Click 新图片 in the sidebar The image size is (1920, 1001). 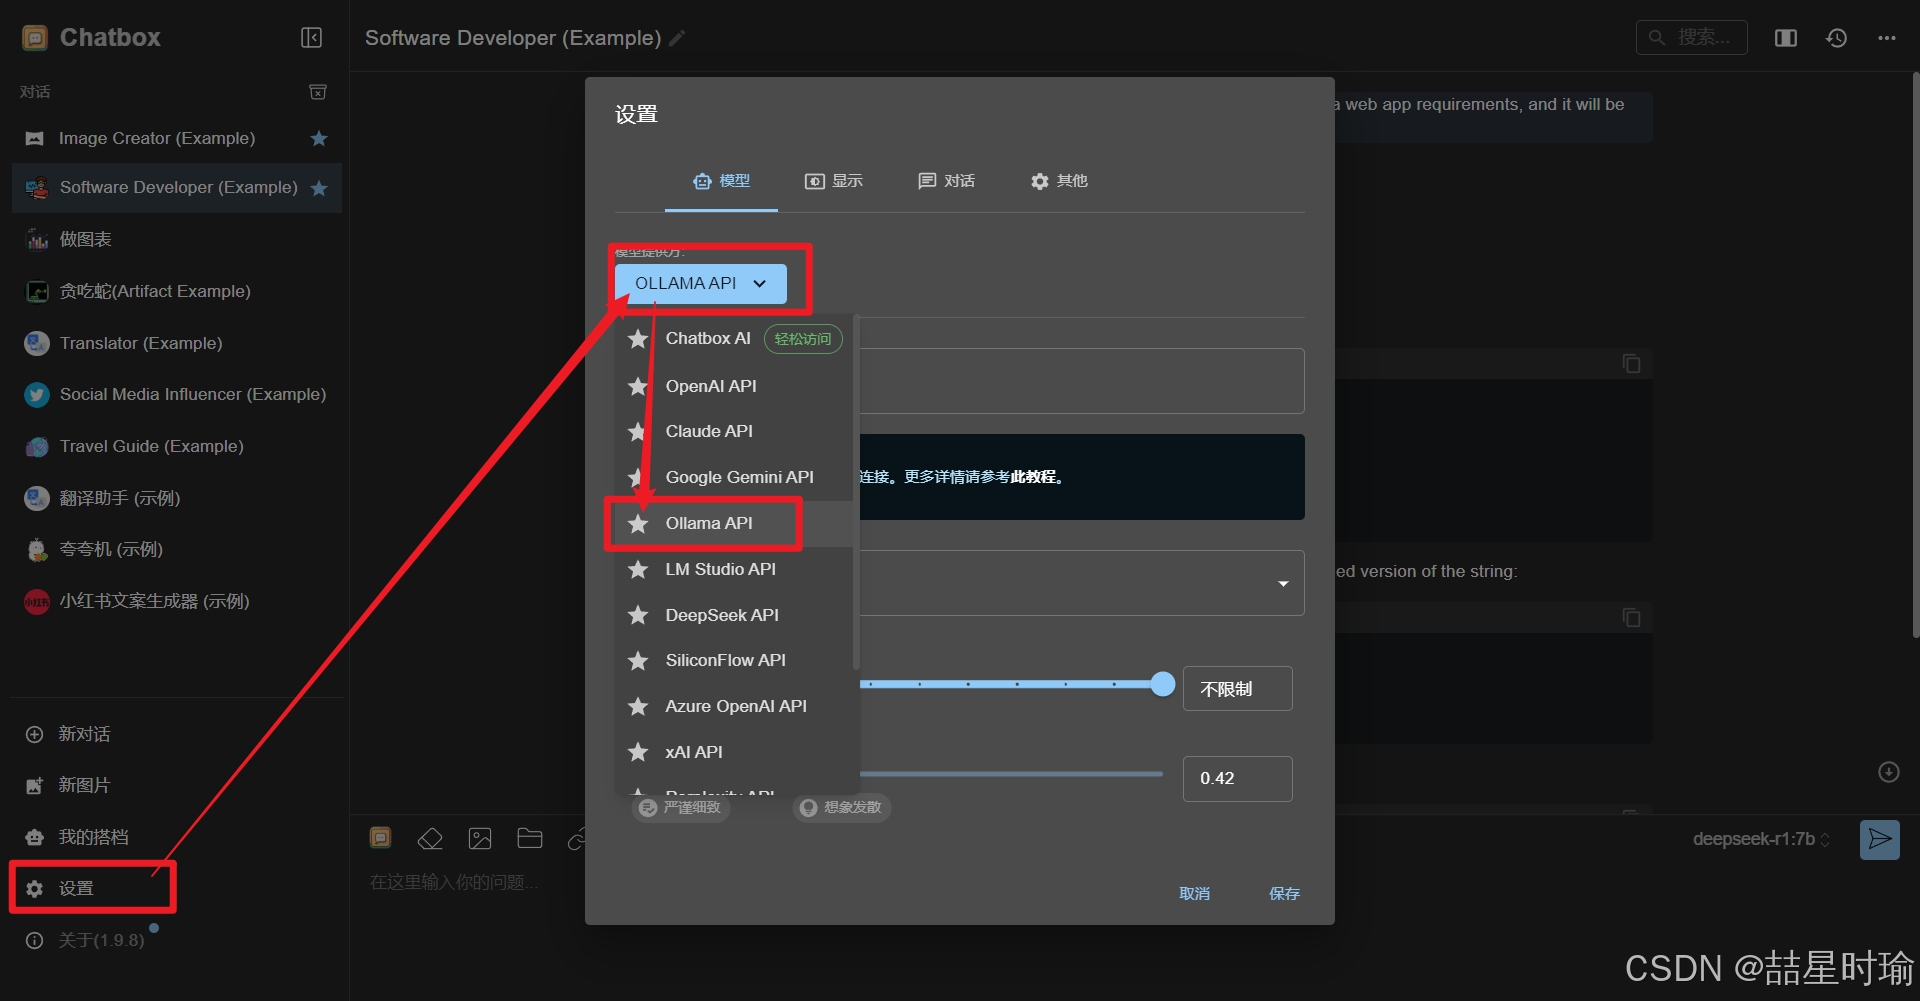pyautogui.click(x=176, y=785)
